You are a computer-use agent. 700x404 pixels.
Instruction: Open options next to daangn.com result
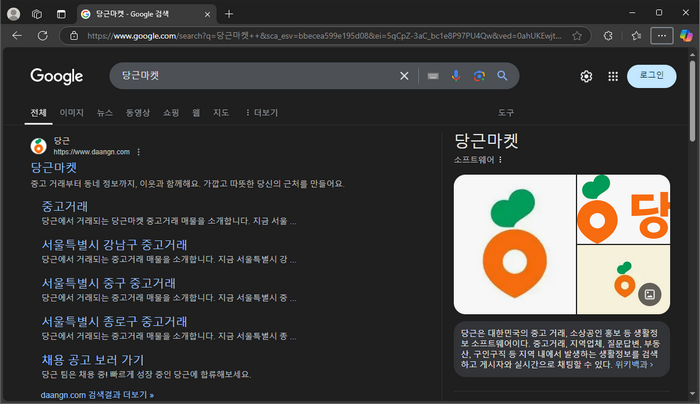[x=139, y=152]
